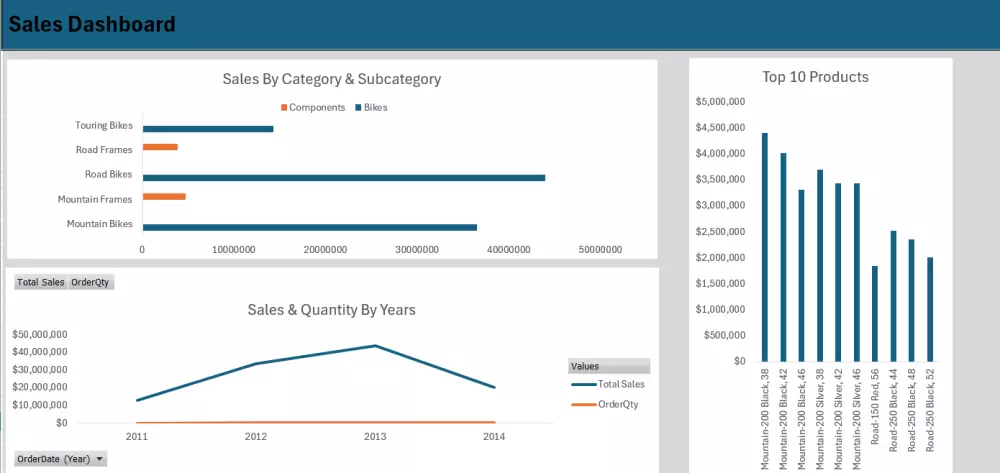Click the Sales Dashboard header title
Viewport: 1000px width, 473px height.
coord(92,24)
